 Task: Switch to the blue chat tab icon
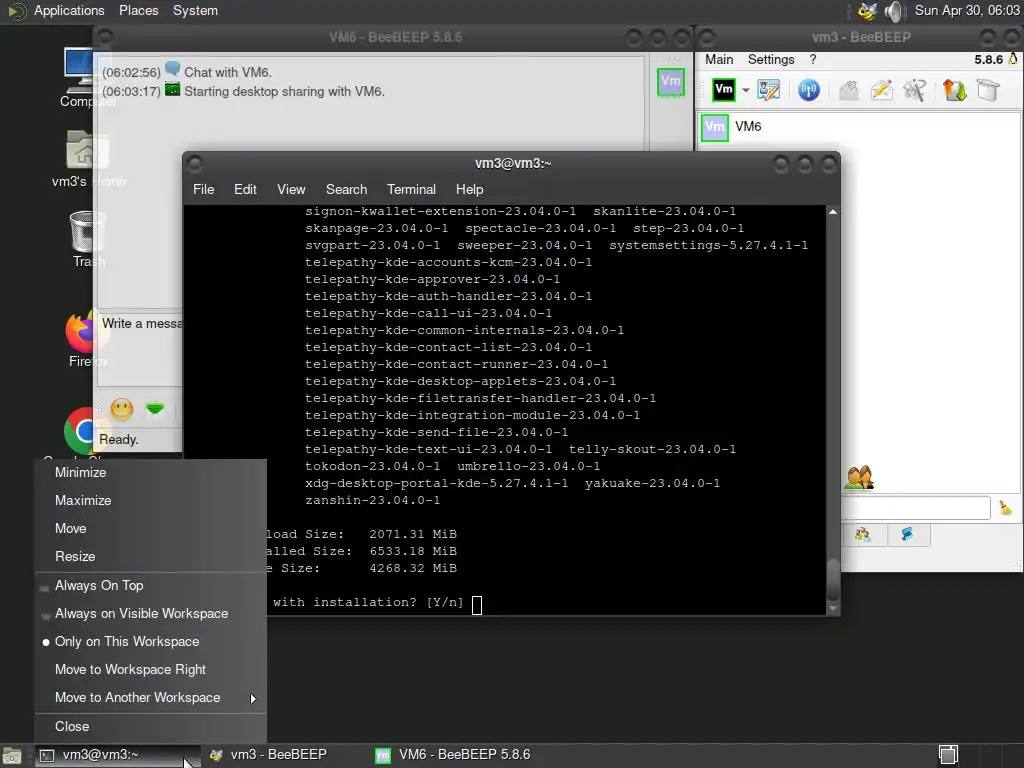(908, 534)
